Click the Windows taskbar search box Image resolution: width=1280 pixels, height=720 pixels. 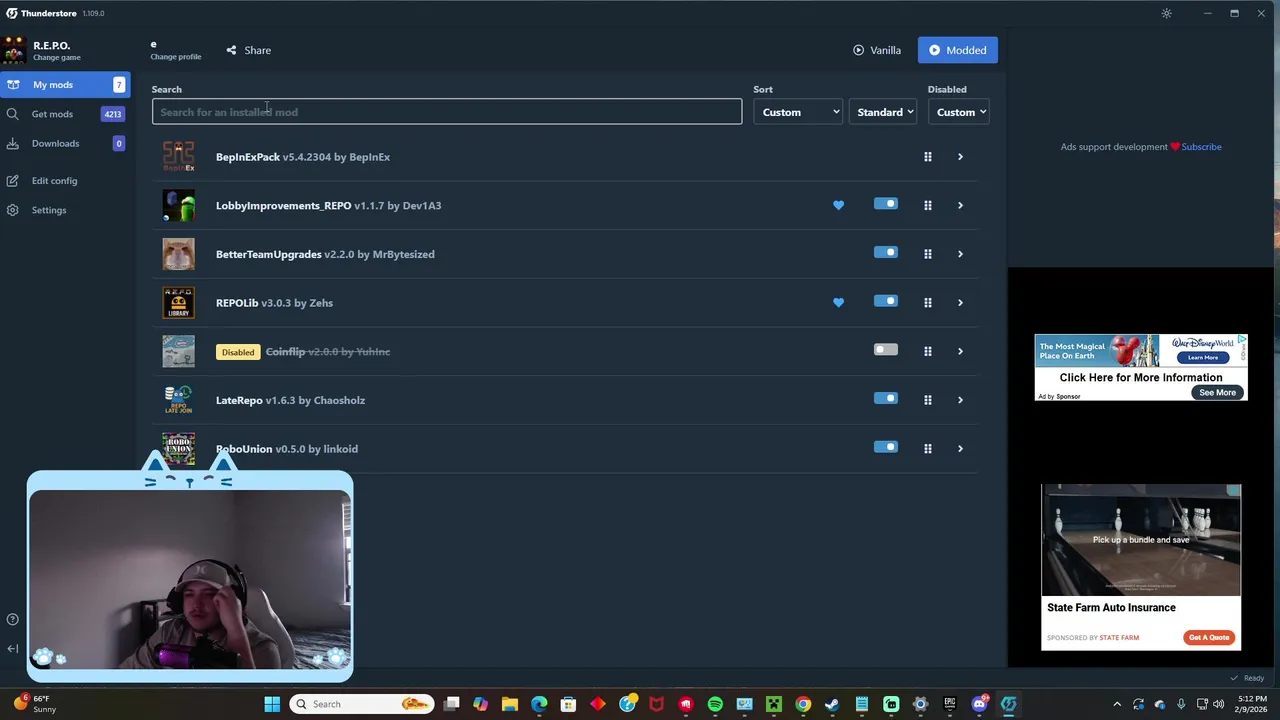coord(361,704)
